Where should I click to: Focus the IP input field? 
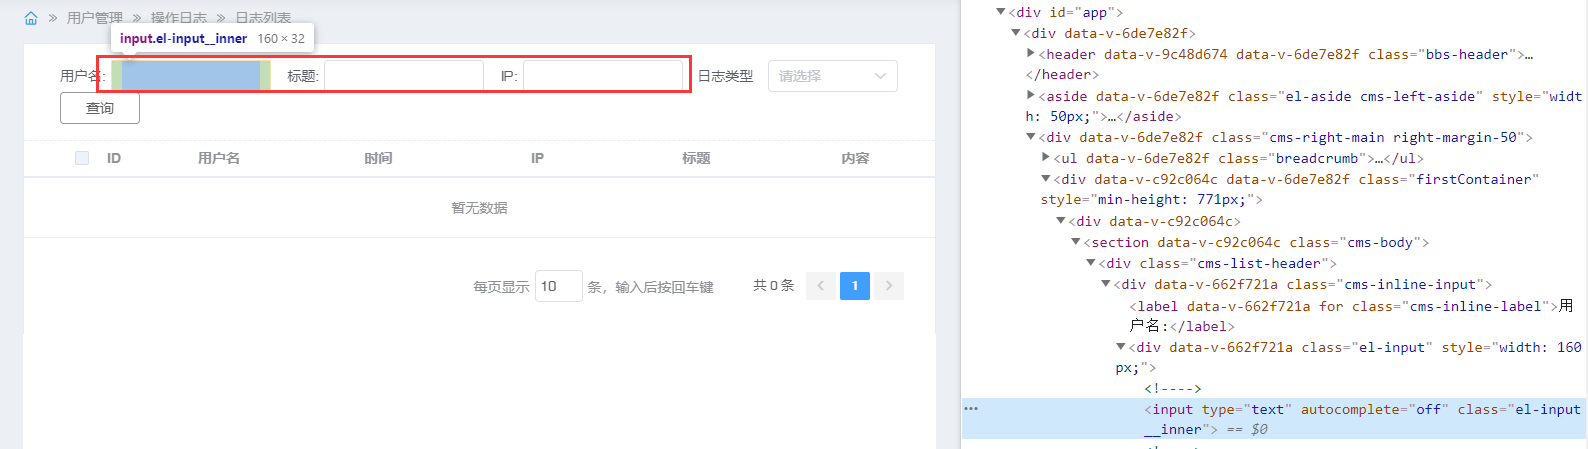coord(603,76)
